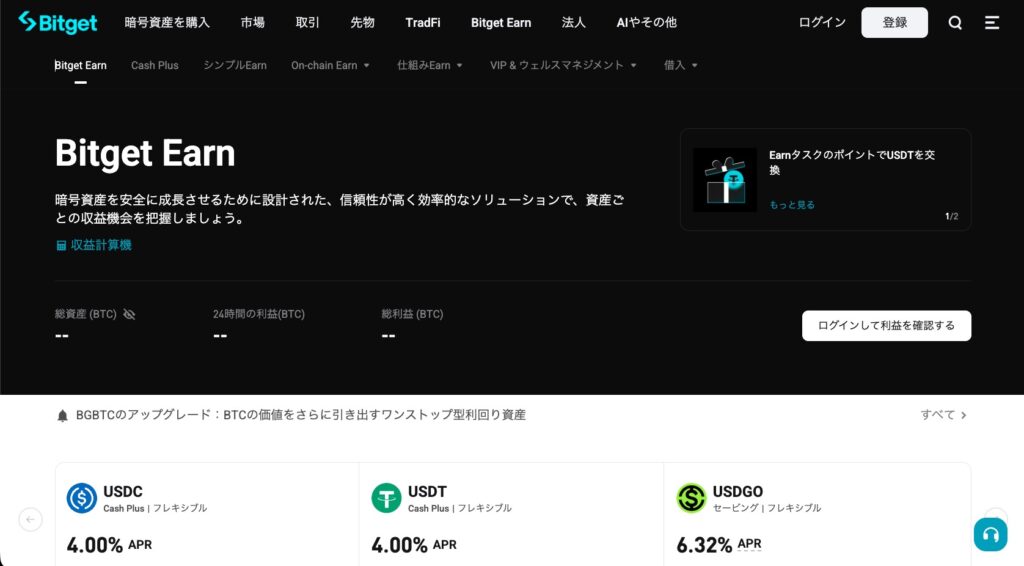Screen dimensions: 1024x566
Task: Click the Bitget logo
Action: (x=57, y=22)
